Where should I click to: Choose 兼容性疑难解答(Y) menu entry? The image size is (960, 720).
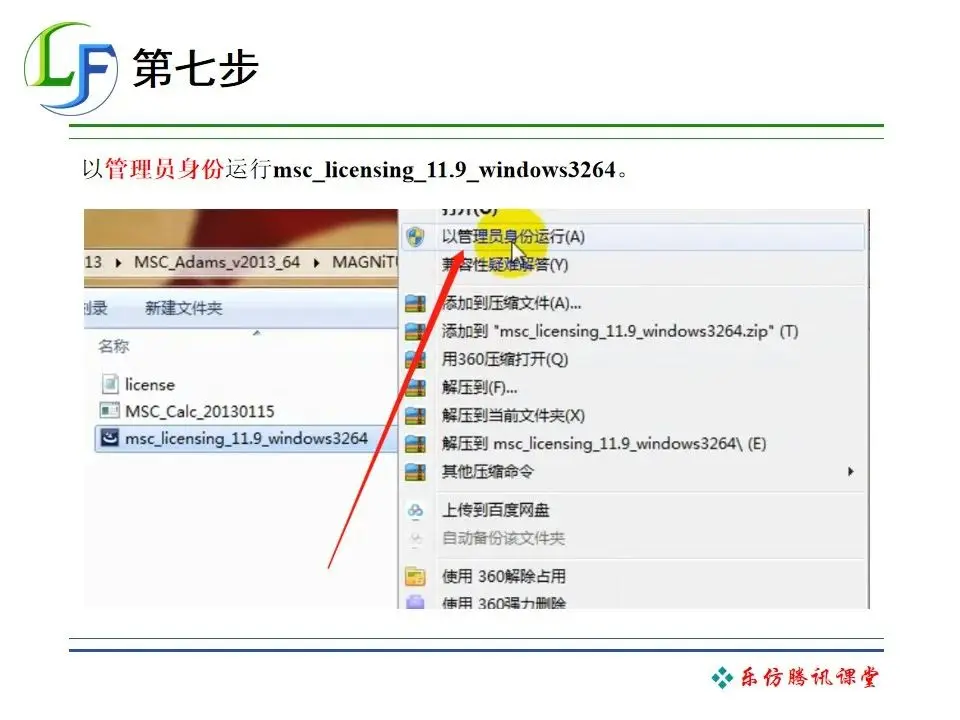click(x=505, y=265)
